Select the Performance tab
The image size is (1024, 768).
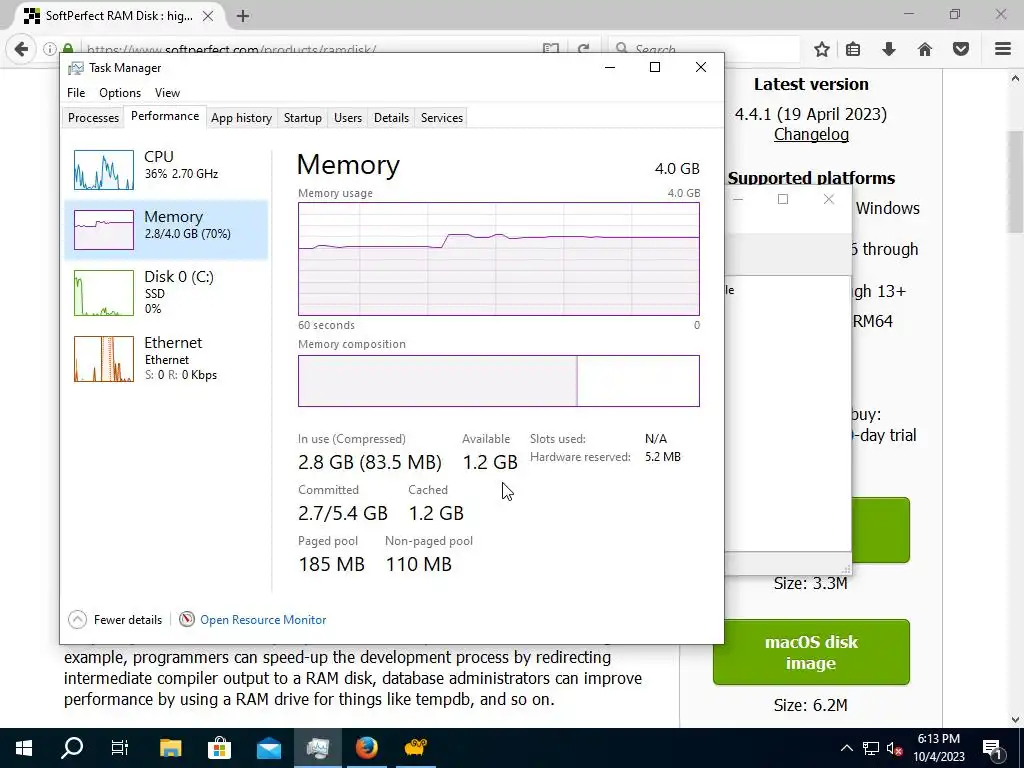[165, 116]
